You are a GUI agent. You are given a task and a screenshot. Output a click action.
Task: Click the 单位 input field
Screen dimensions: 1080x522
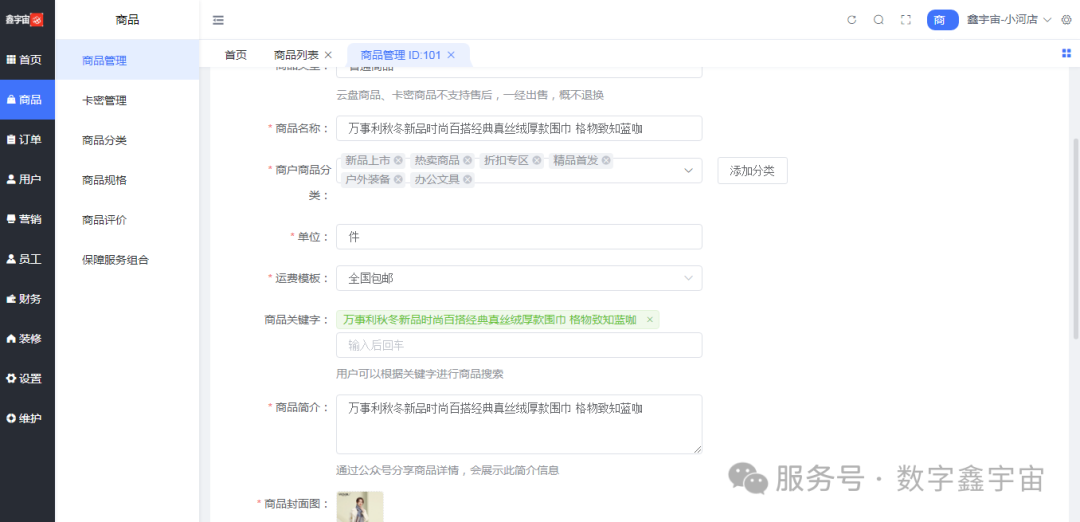519,237
